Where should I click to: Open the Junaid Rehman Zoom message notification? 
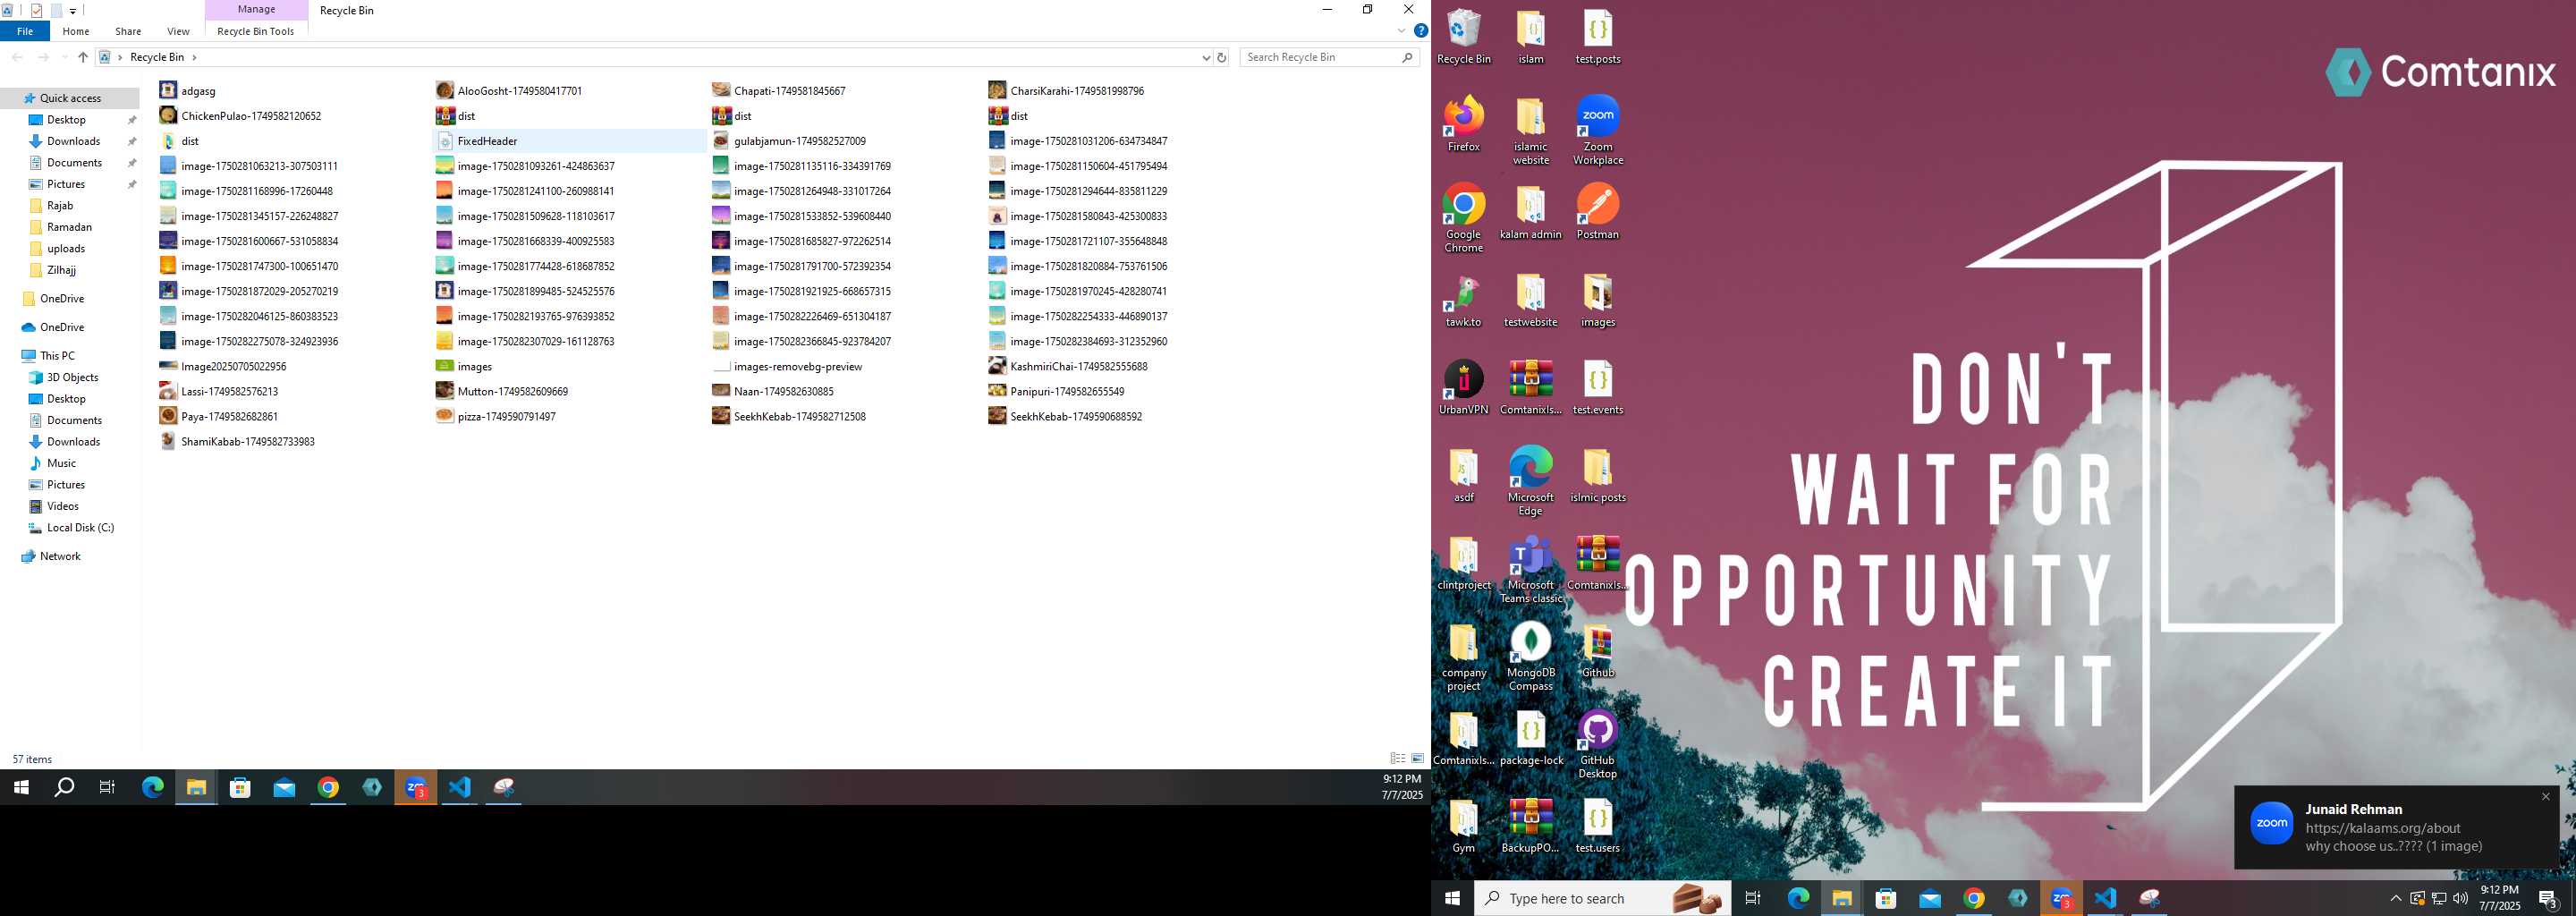(2396, 827)
